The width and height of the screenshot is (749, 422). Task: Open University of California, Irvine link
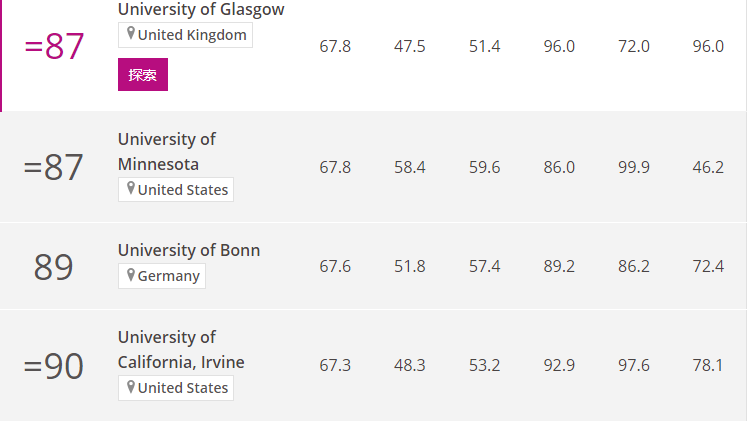[x=181, y=349]
